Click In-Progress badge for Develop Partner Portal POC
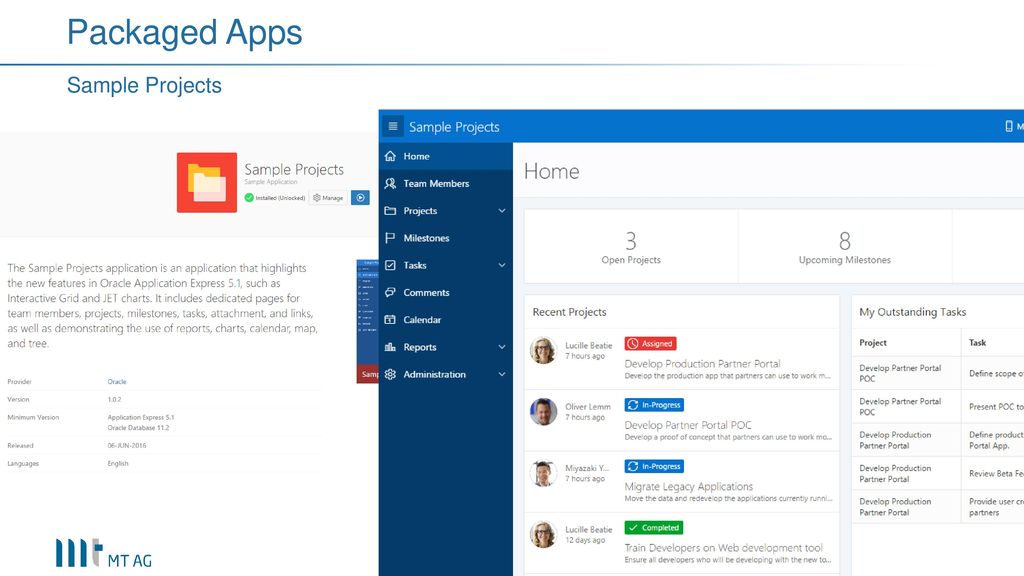The height and width of the screenshot is (576, 1024). (654, 405)
